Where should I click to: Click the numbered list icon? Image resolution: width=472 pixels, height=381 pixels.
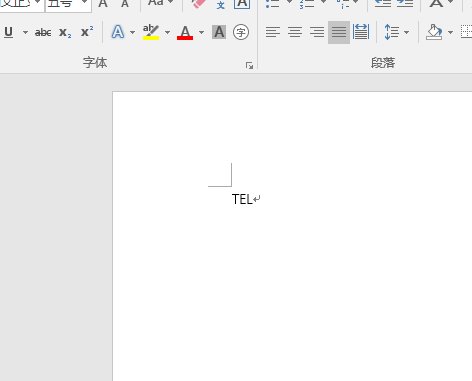pos(307,3)
